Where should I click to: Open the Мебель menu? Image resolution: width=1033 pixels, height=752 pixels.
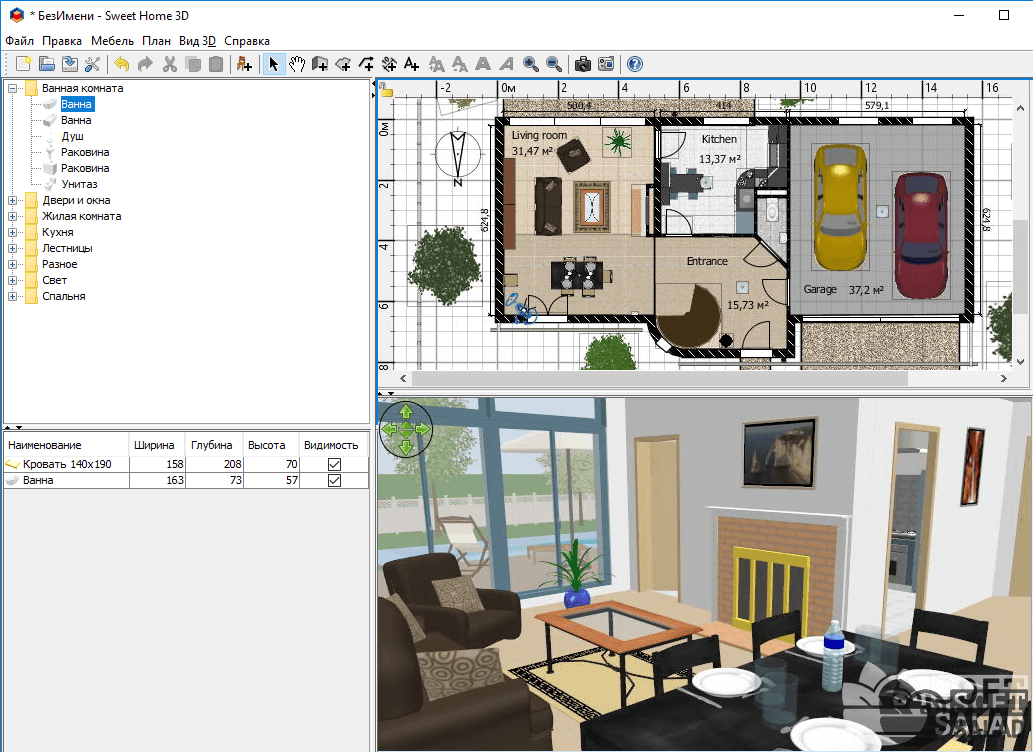[111, 41]
